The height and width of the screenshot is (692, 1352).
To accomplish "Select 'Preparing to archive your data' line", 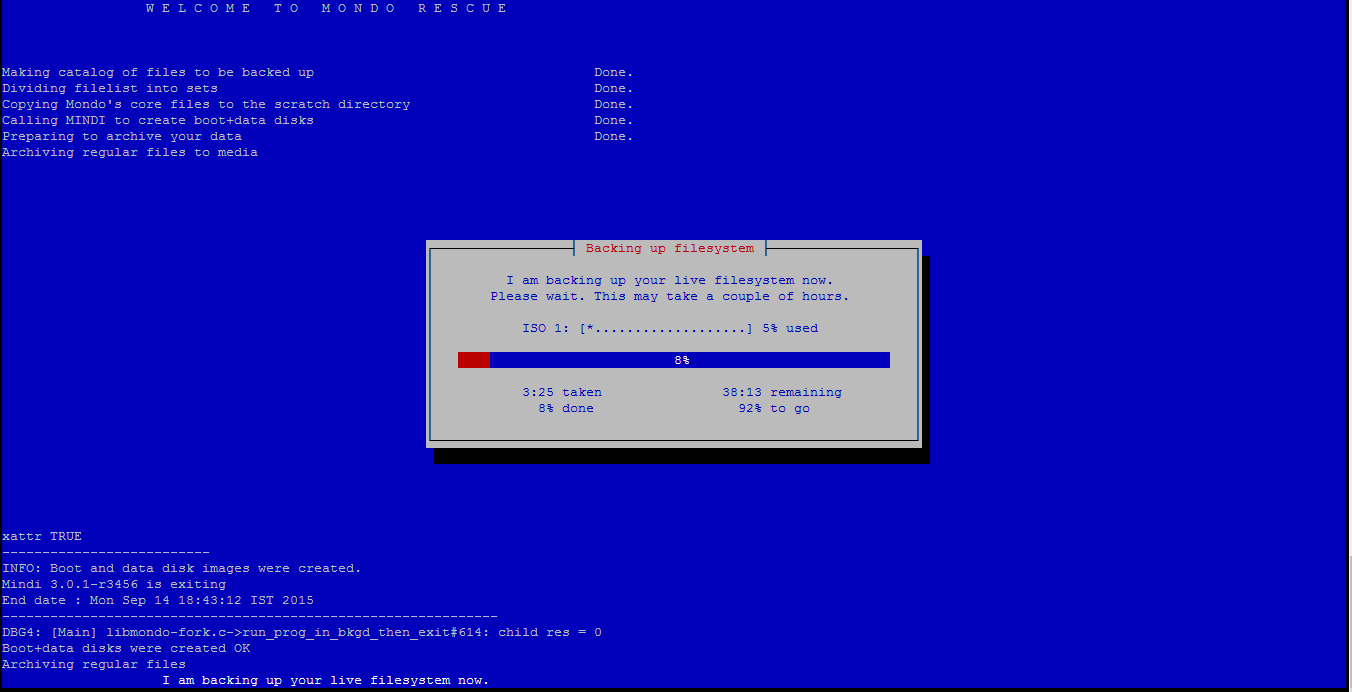I will click(122, 136).
